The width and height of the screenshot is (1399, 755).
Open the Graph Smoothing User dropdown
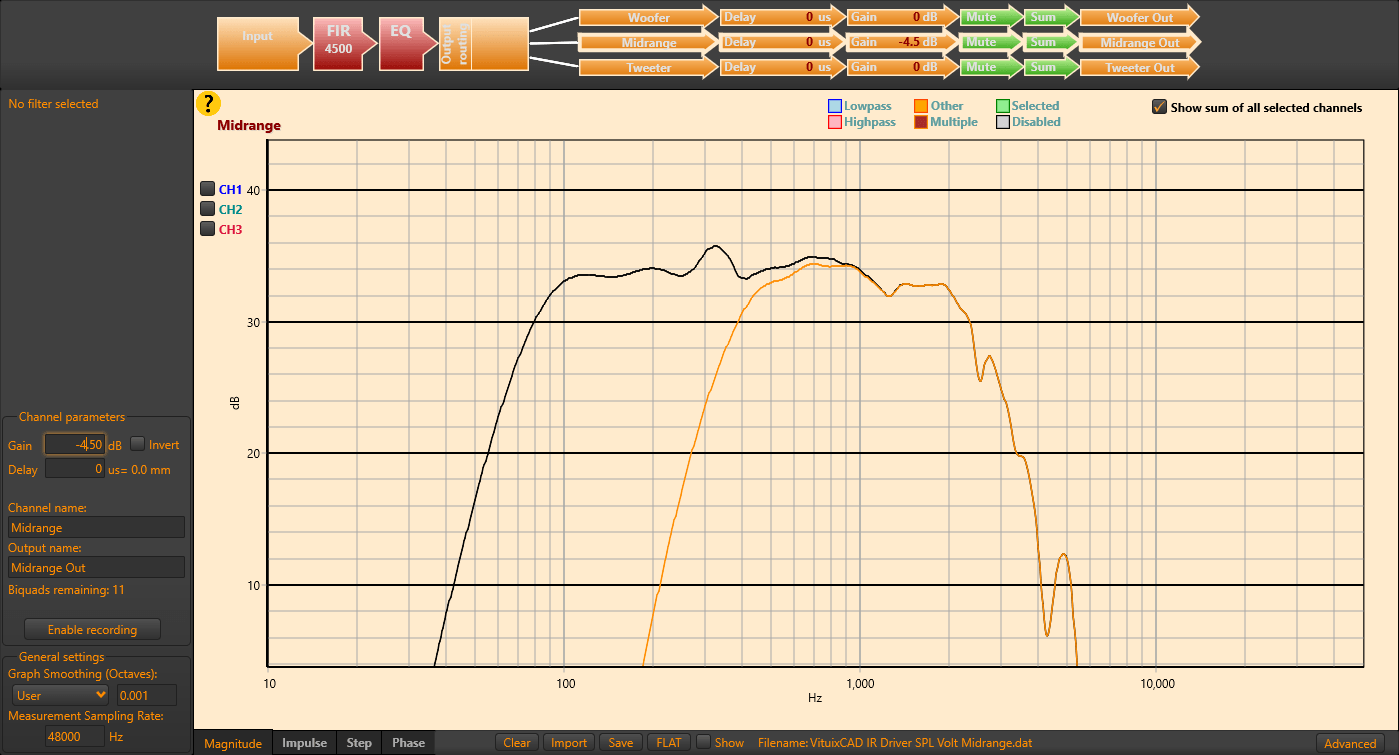[61, 695]
